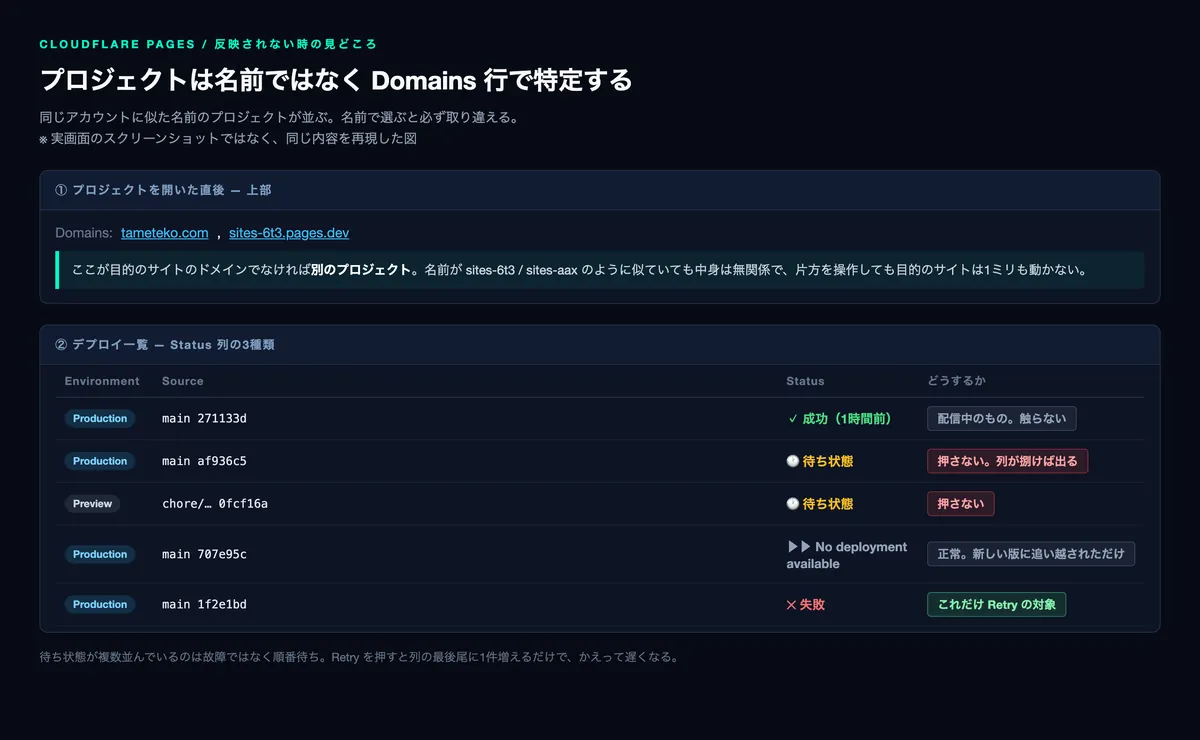Select source text main 707e95c
This screenshot has height=740, width=1200.
point(204,554)
